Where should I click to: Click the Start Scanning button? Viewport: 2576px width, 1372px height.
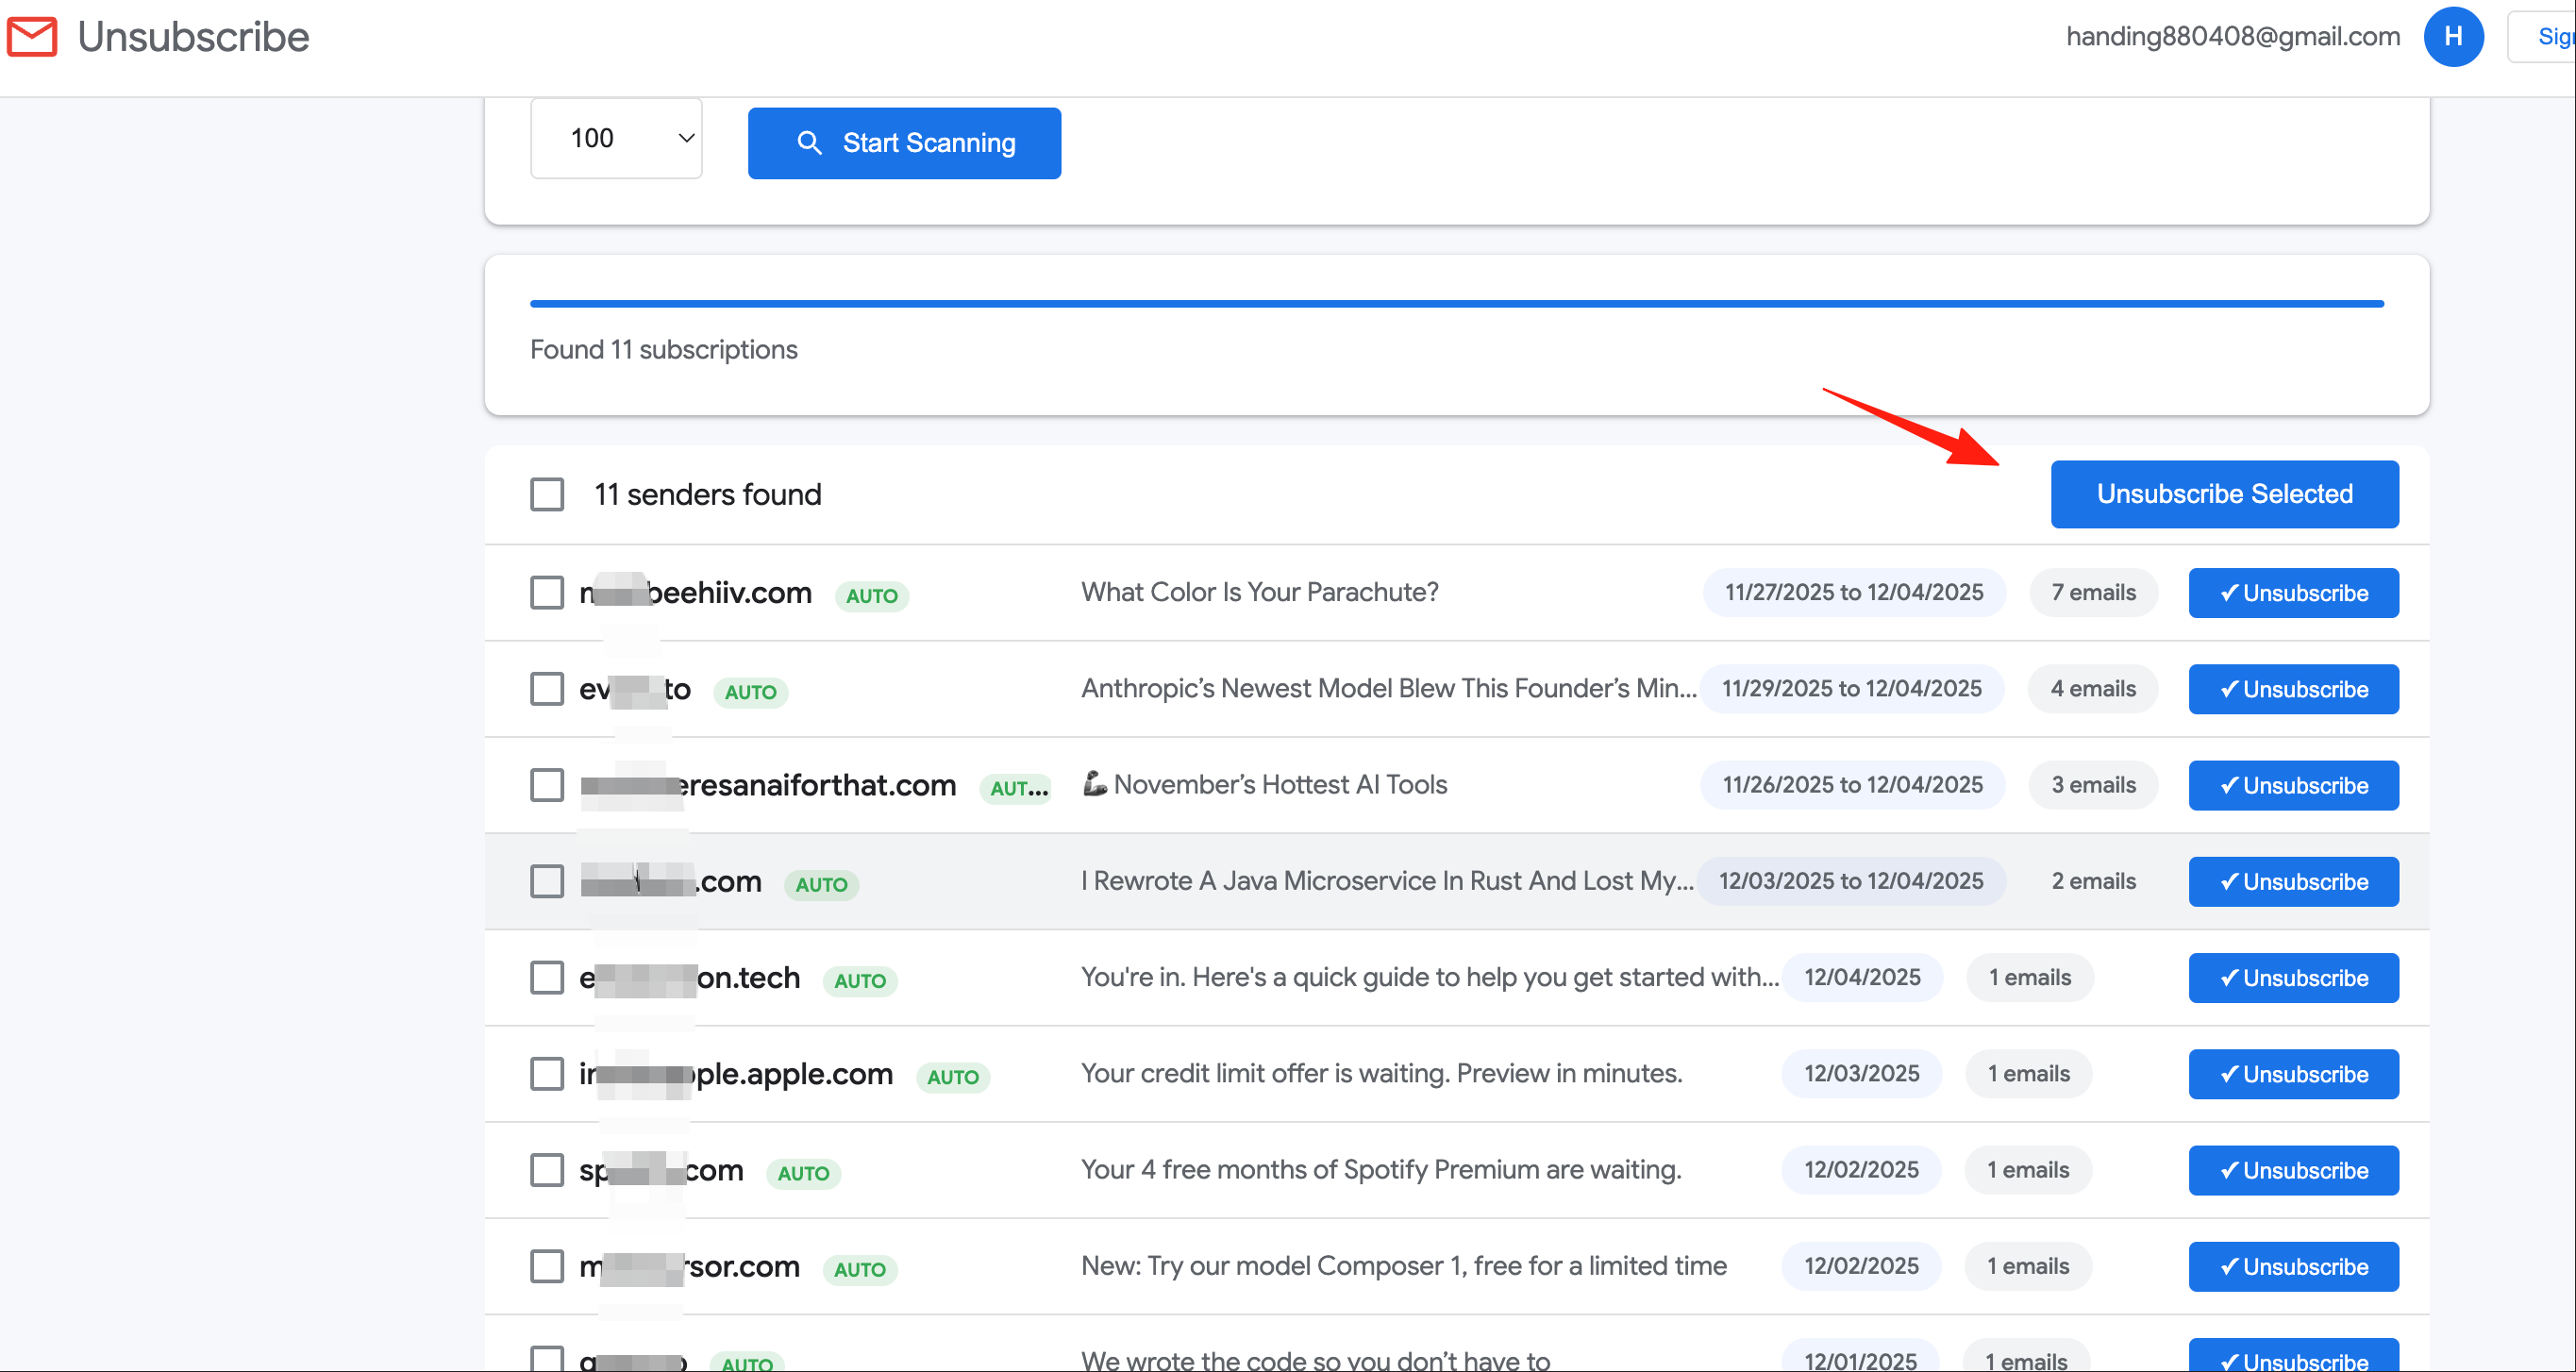tap(904, 143)
